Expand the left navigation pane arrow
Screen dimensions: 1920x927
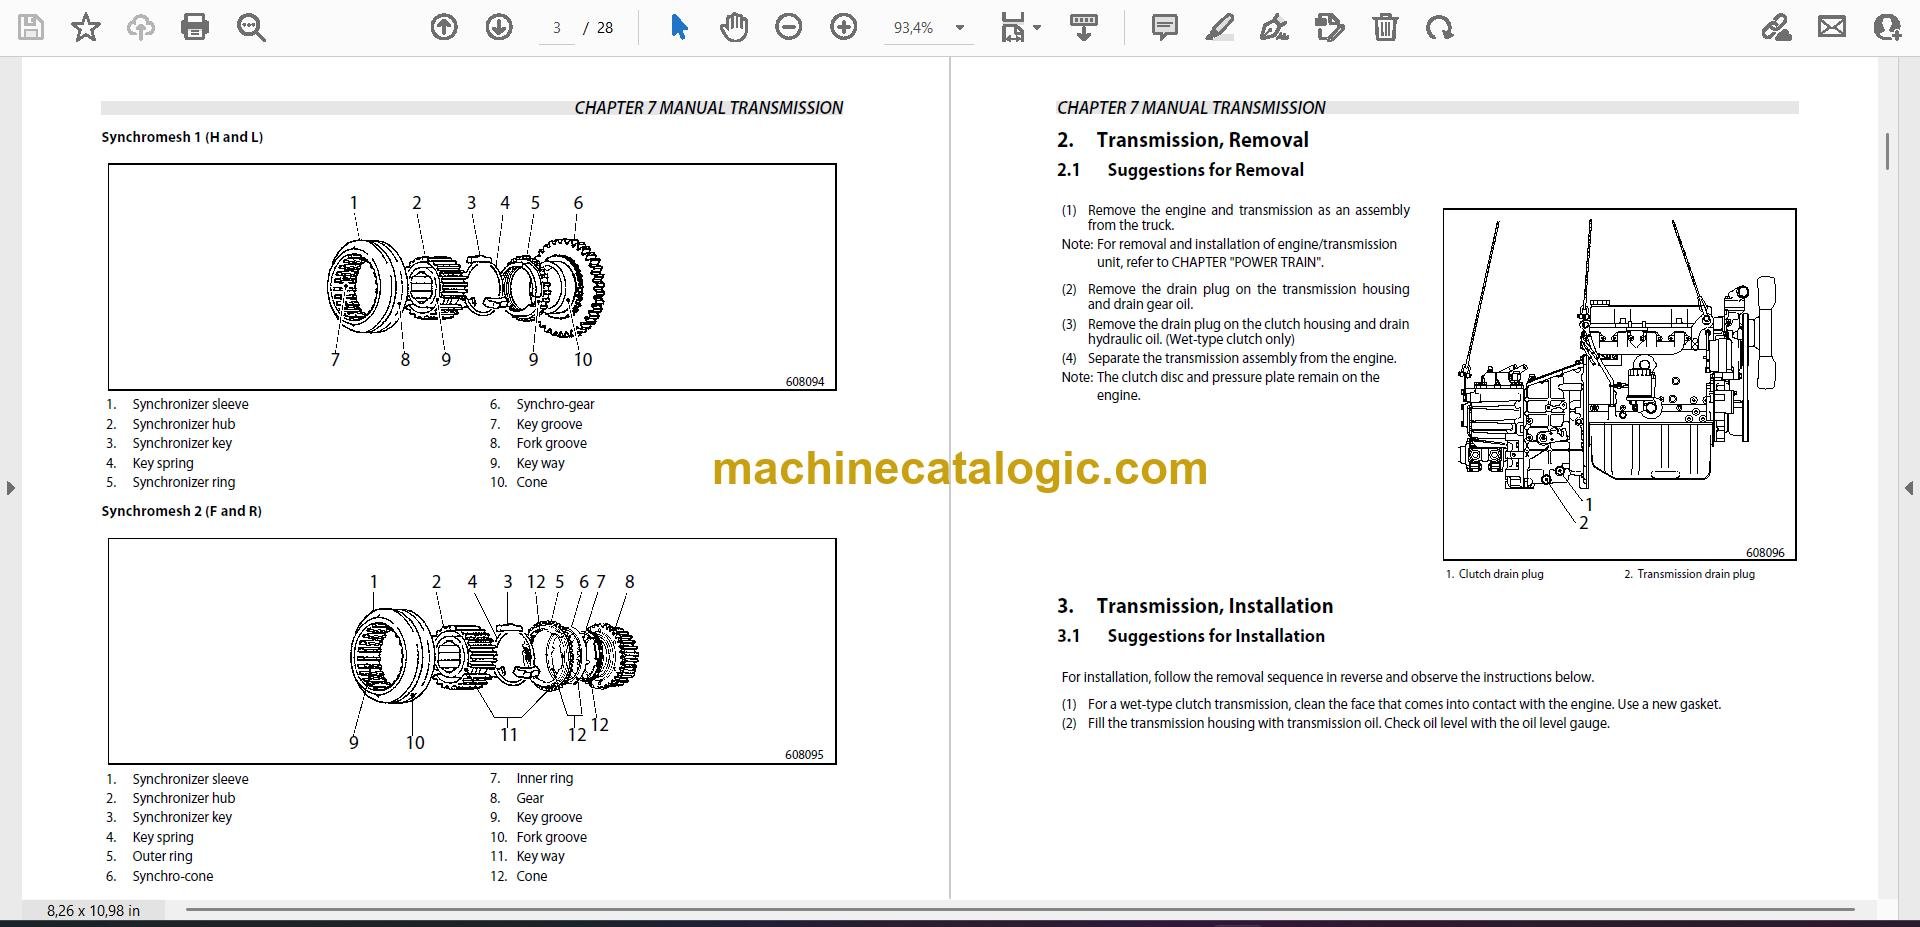[10, 488]
